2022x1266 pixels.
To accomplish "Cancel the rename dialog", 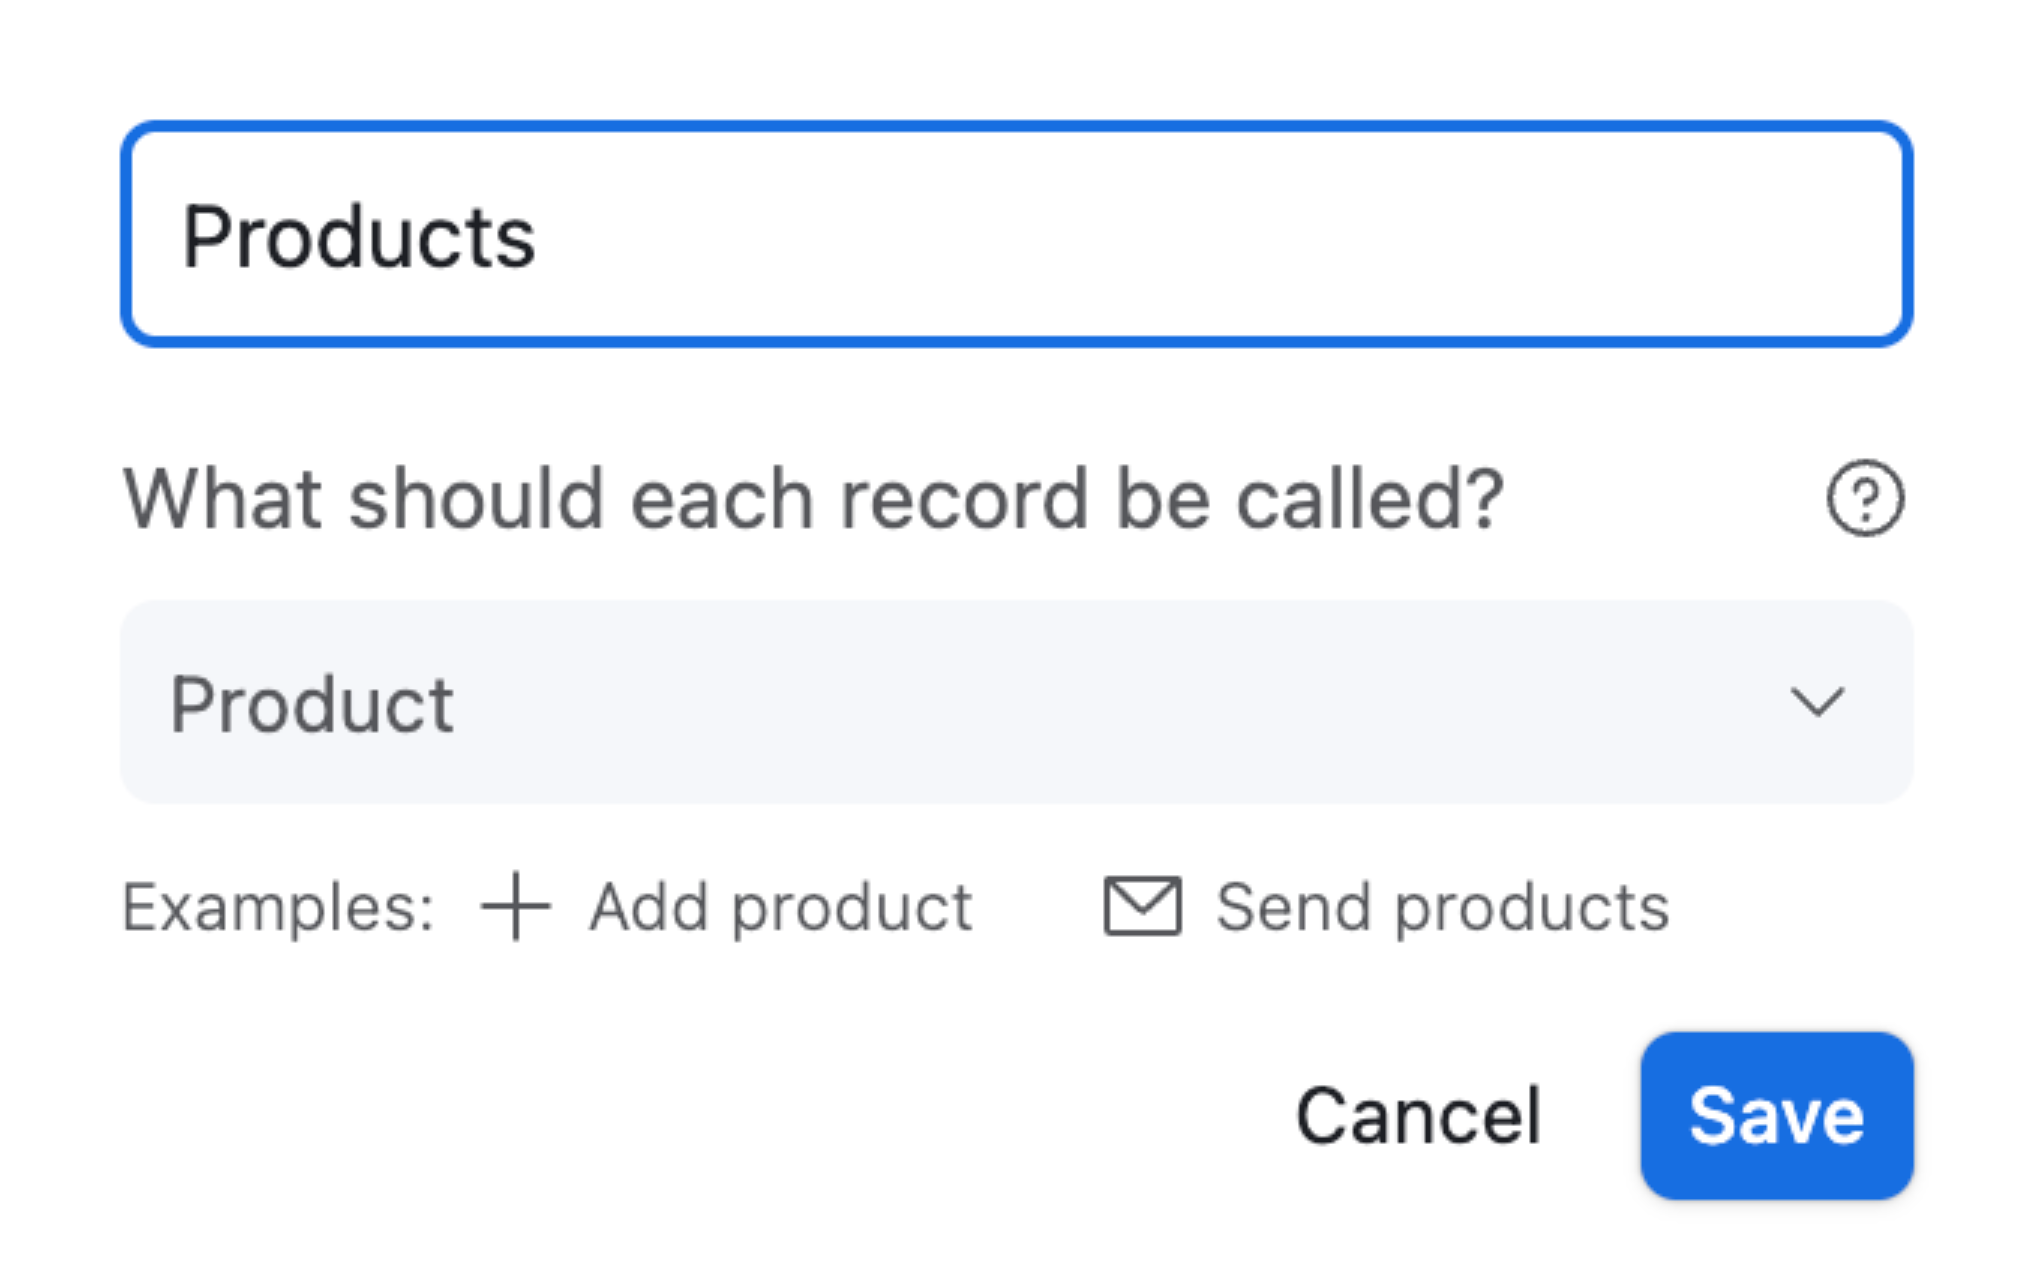I will pos(1418,1115).
